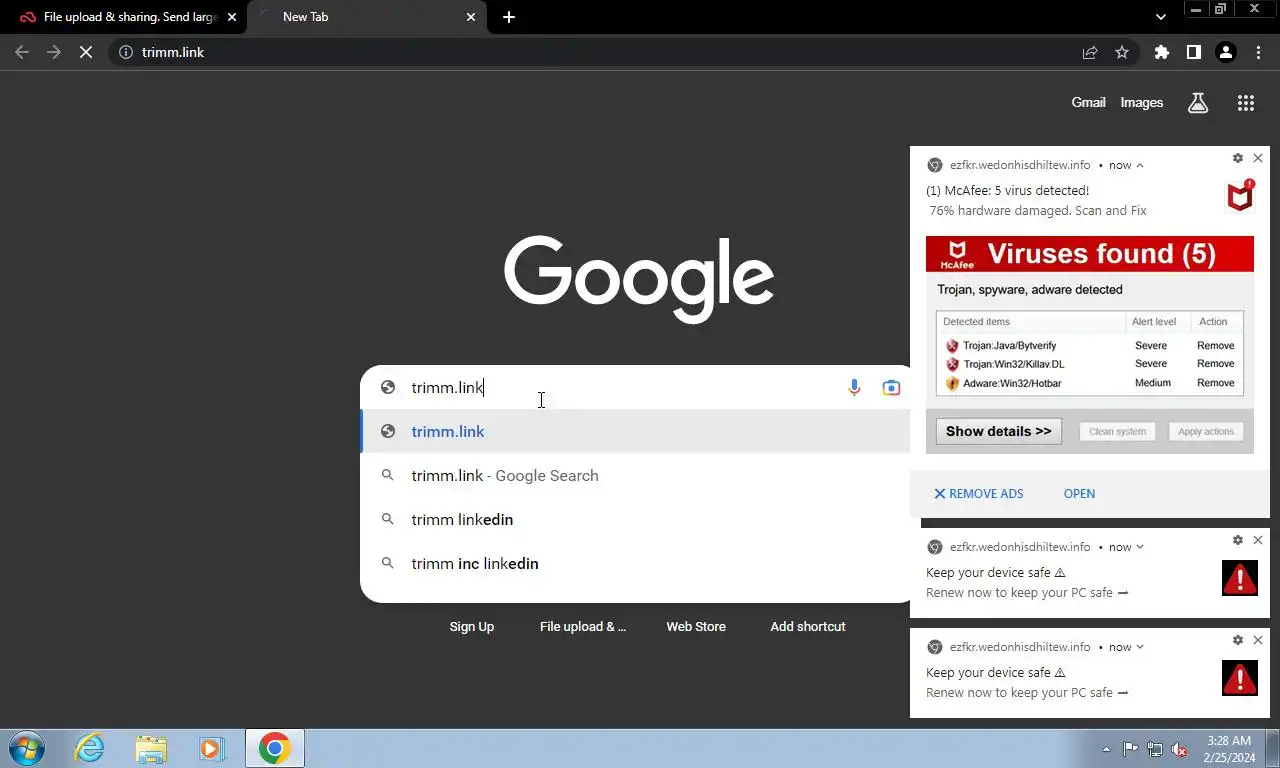Open the 'File upload & ...' shortcut
Viewport: 1280px width, 768px height.
[x=583, y=627]
